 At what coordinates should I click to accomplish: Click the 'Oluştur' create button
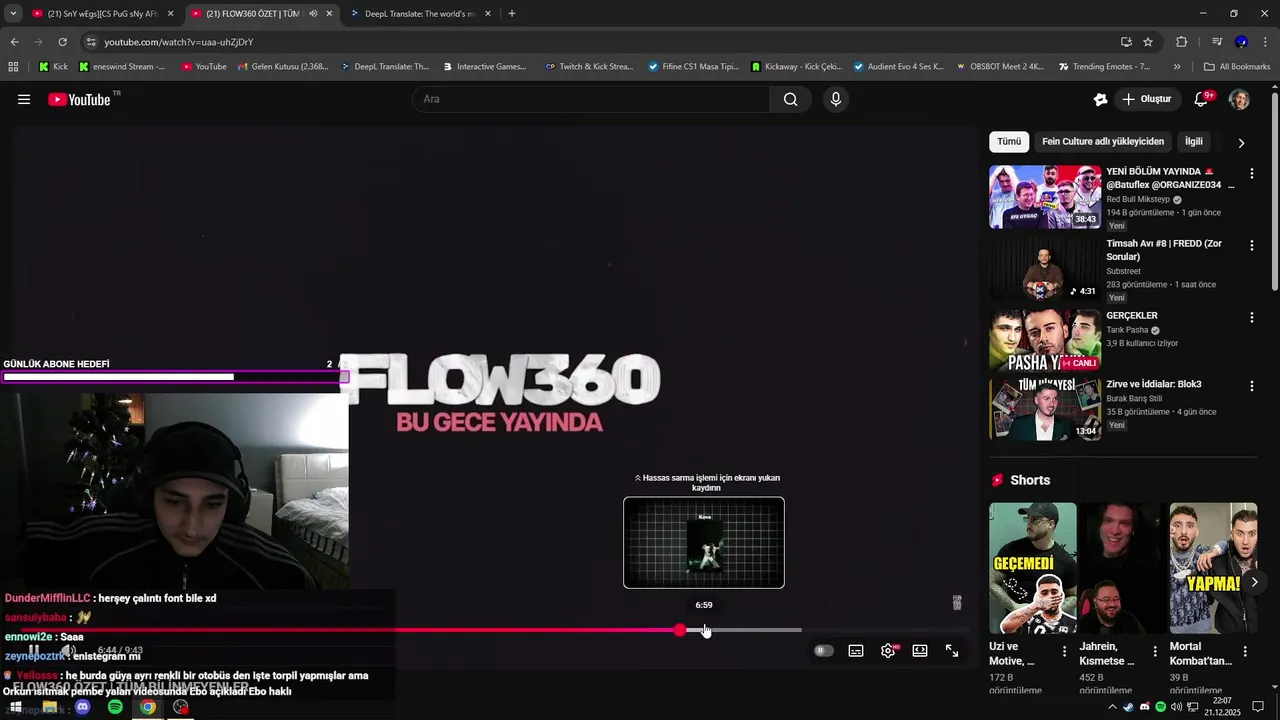tap(1146, 99)
